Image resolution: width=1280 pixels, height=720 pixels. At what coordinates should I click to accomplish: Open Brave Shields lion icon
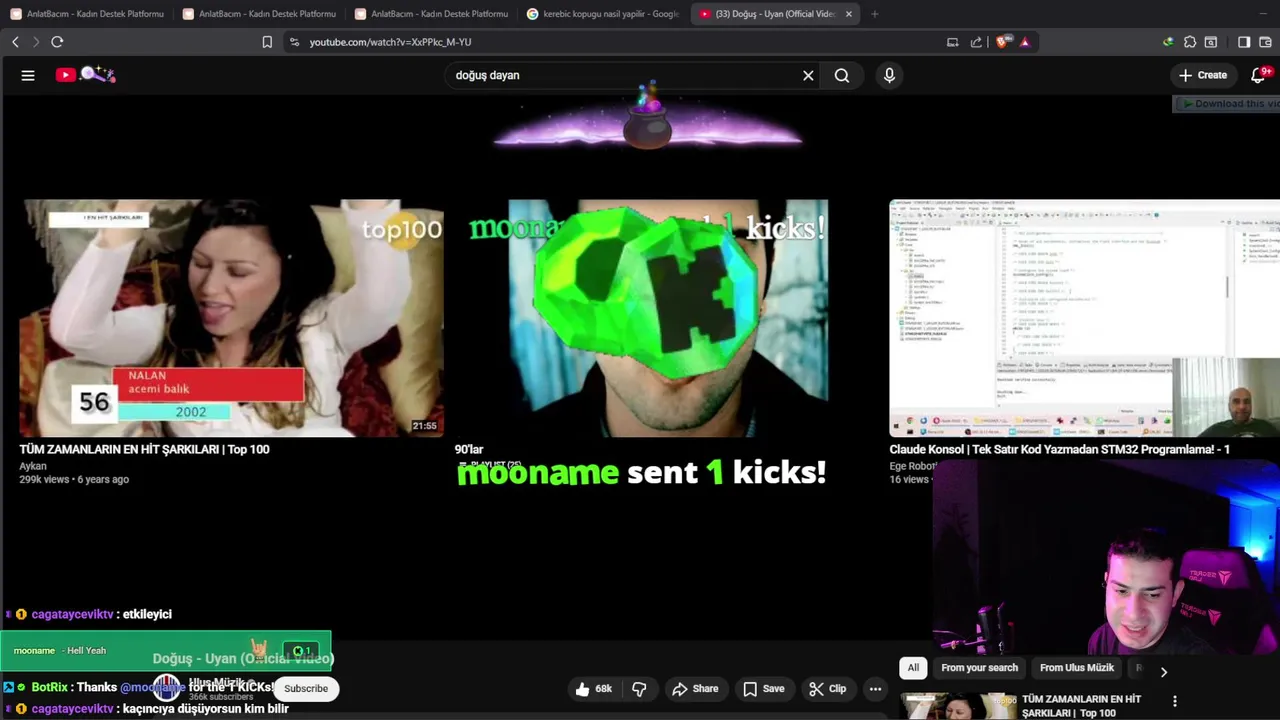1004,42
